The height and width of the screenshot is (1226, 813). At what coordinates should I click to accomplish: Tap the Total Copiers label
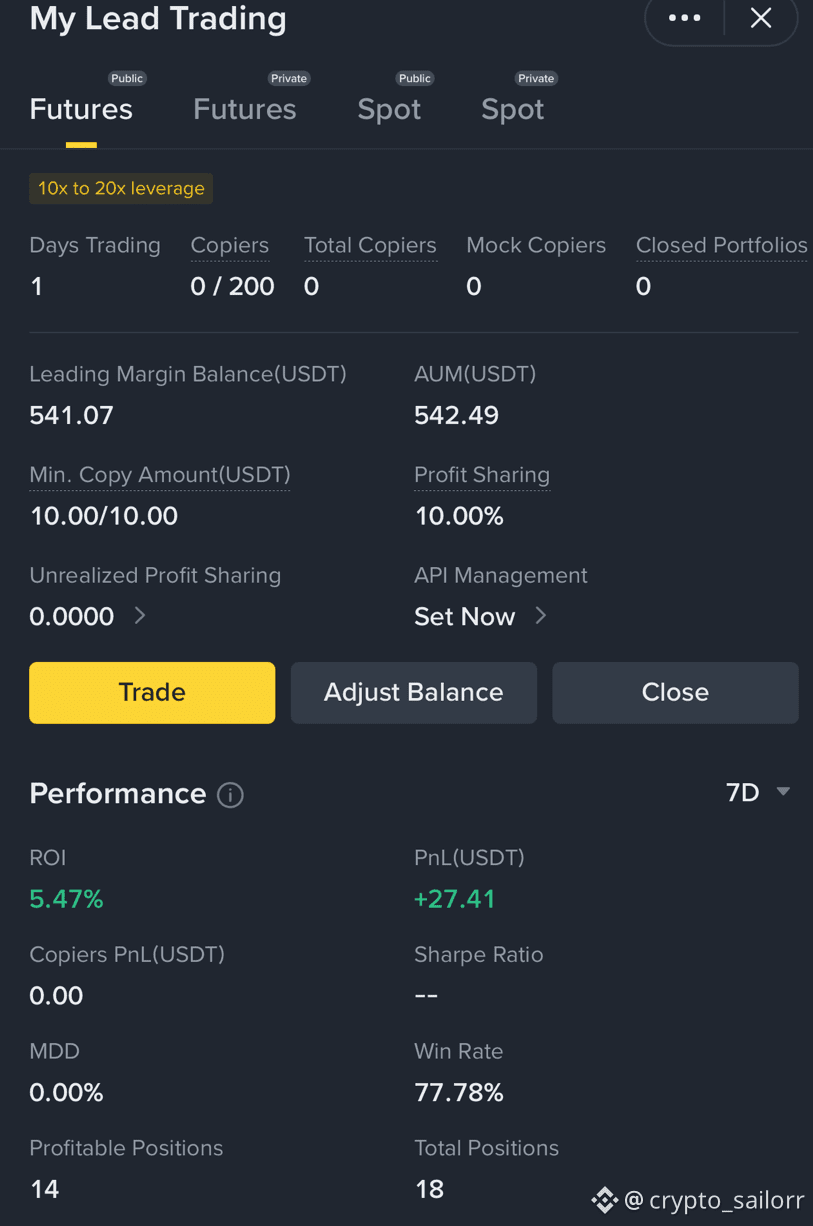point(370,246)
